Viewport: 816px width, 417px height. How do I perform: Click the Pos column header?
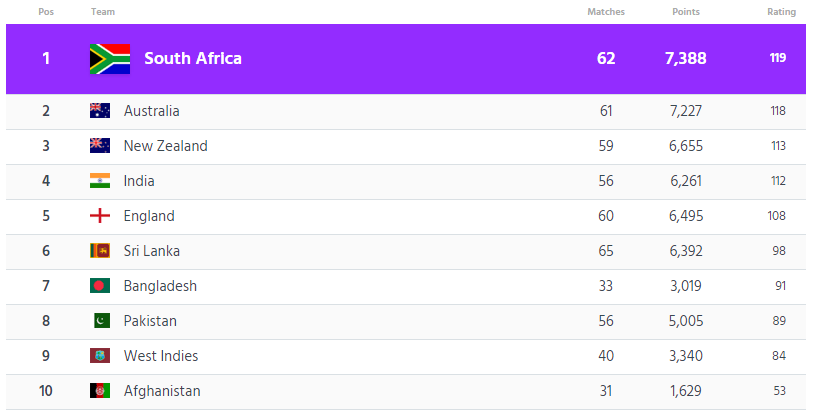click(46, 12)
